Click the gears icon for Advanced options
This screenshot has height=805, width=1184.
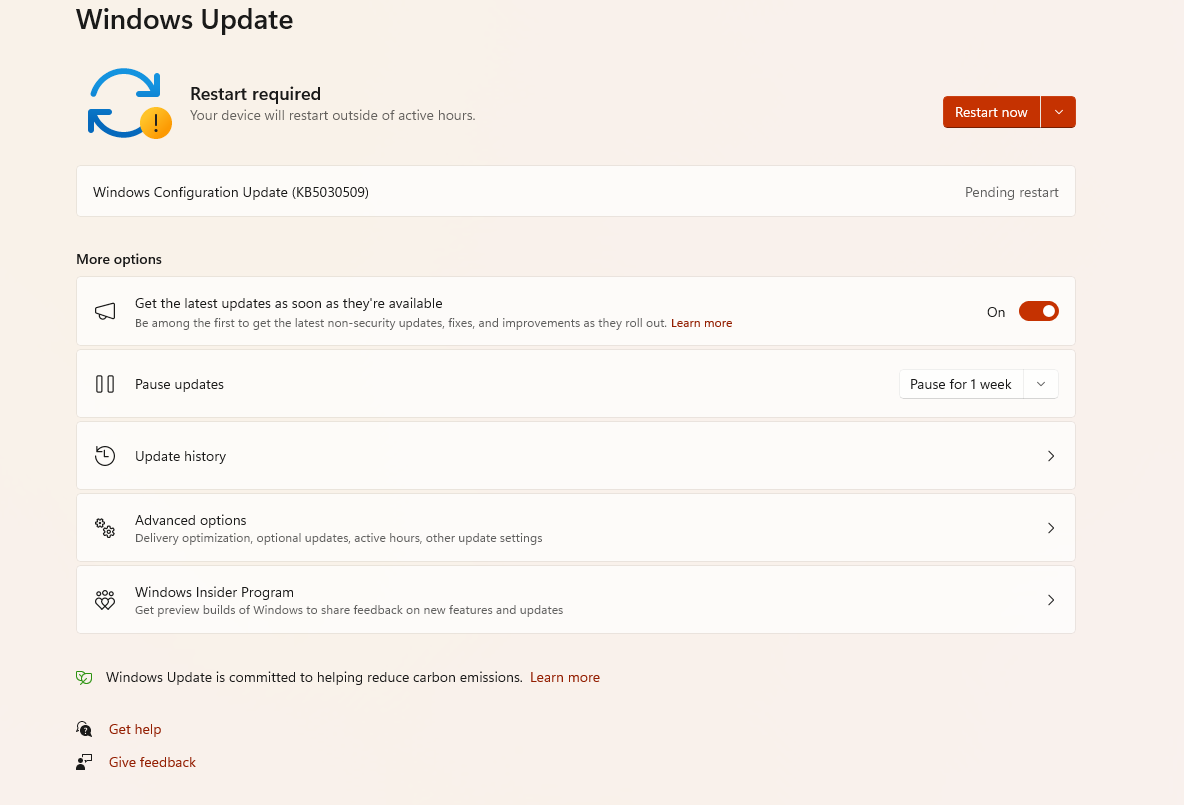point(105,528)
